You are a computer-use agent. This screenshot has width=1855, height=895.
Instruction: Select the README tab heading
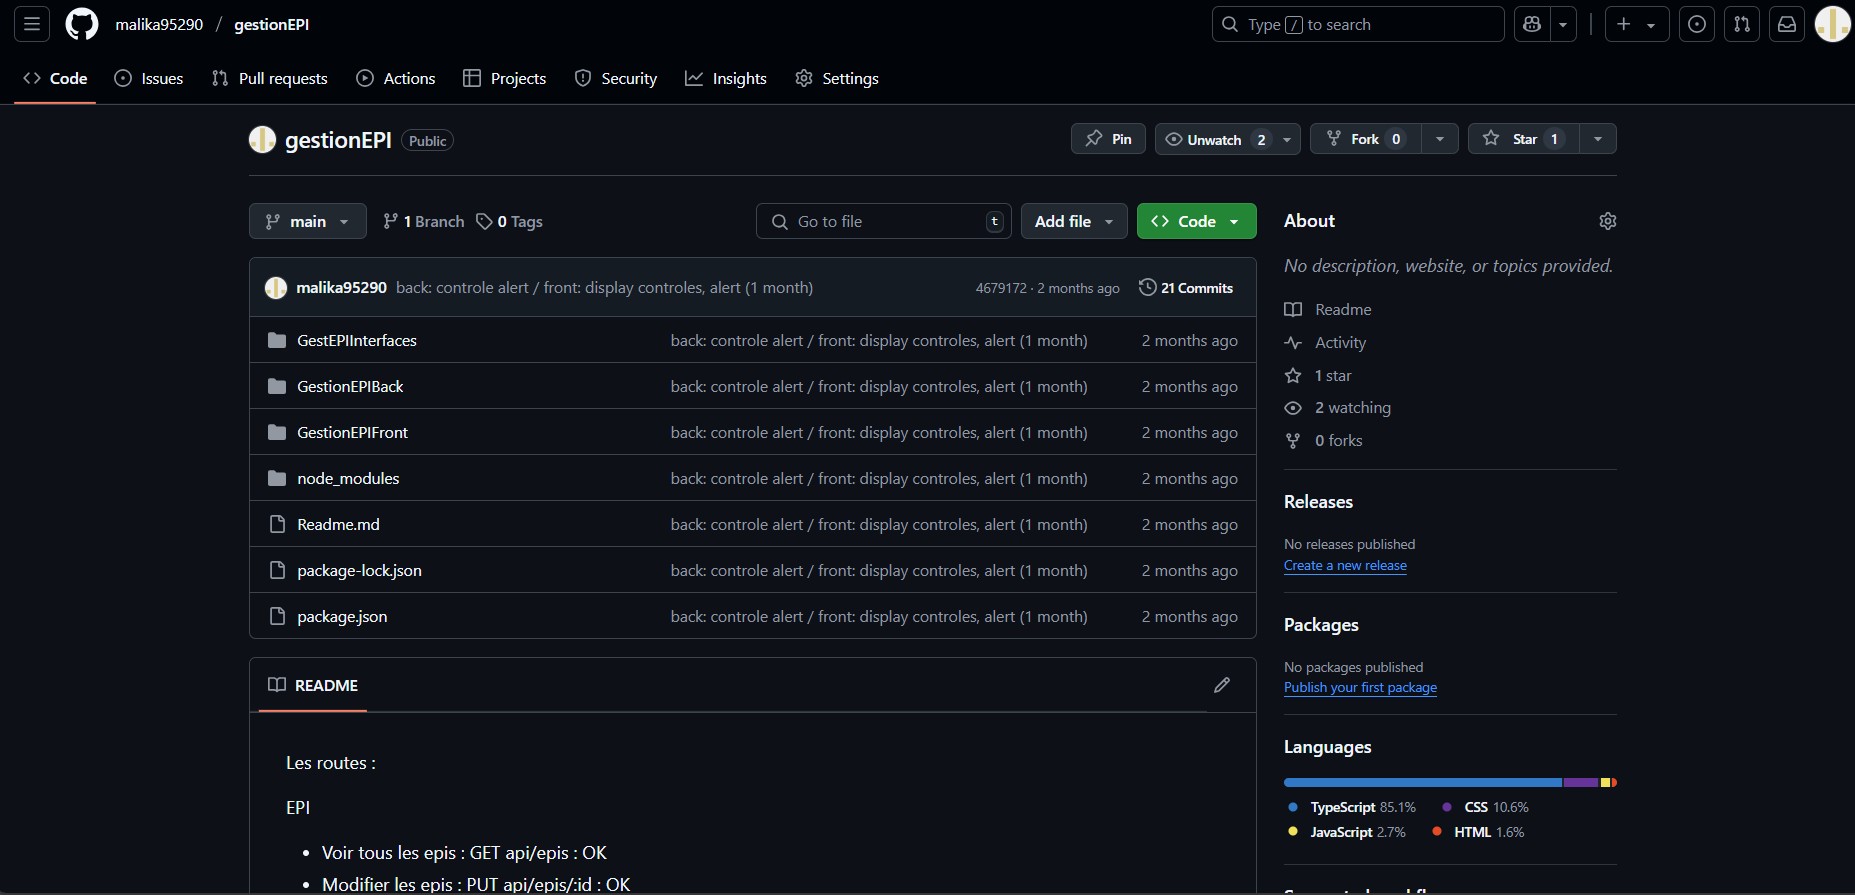point(313,685)
